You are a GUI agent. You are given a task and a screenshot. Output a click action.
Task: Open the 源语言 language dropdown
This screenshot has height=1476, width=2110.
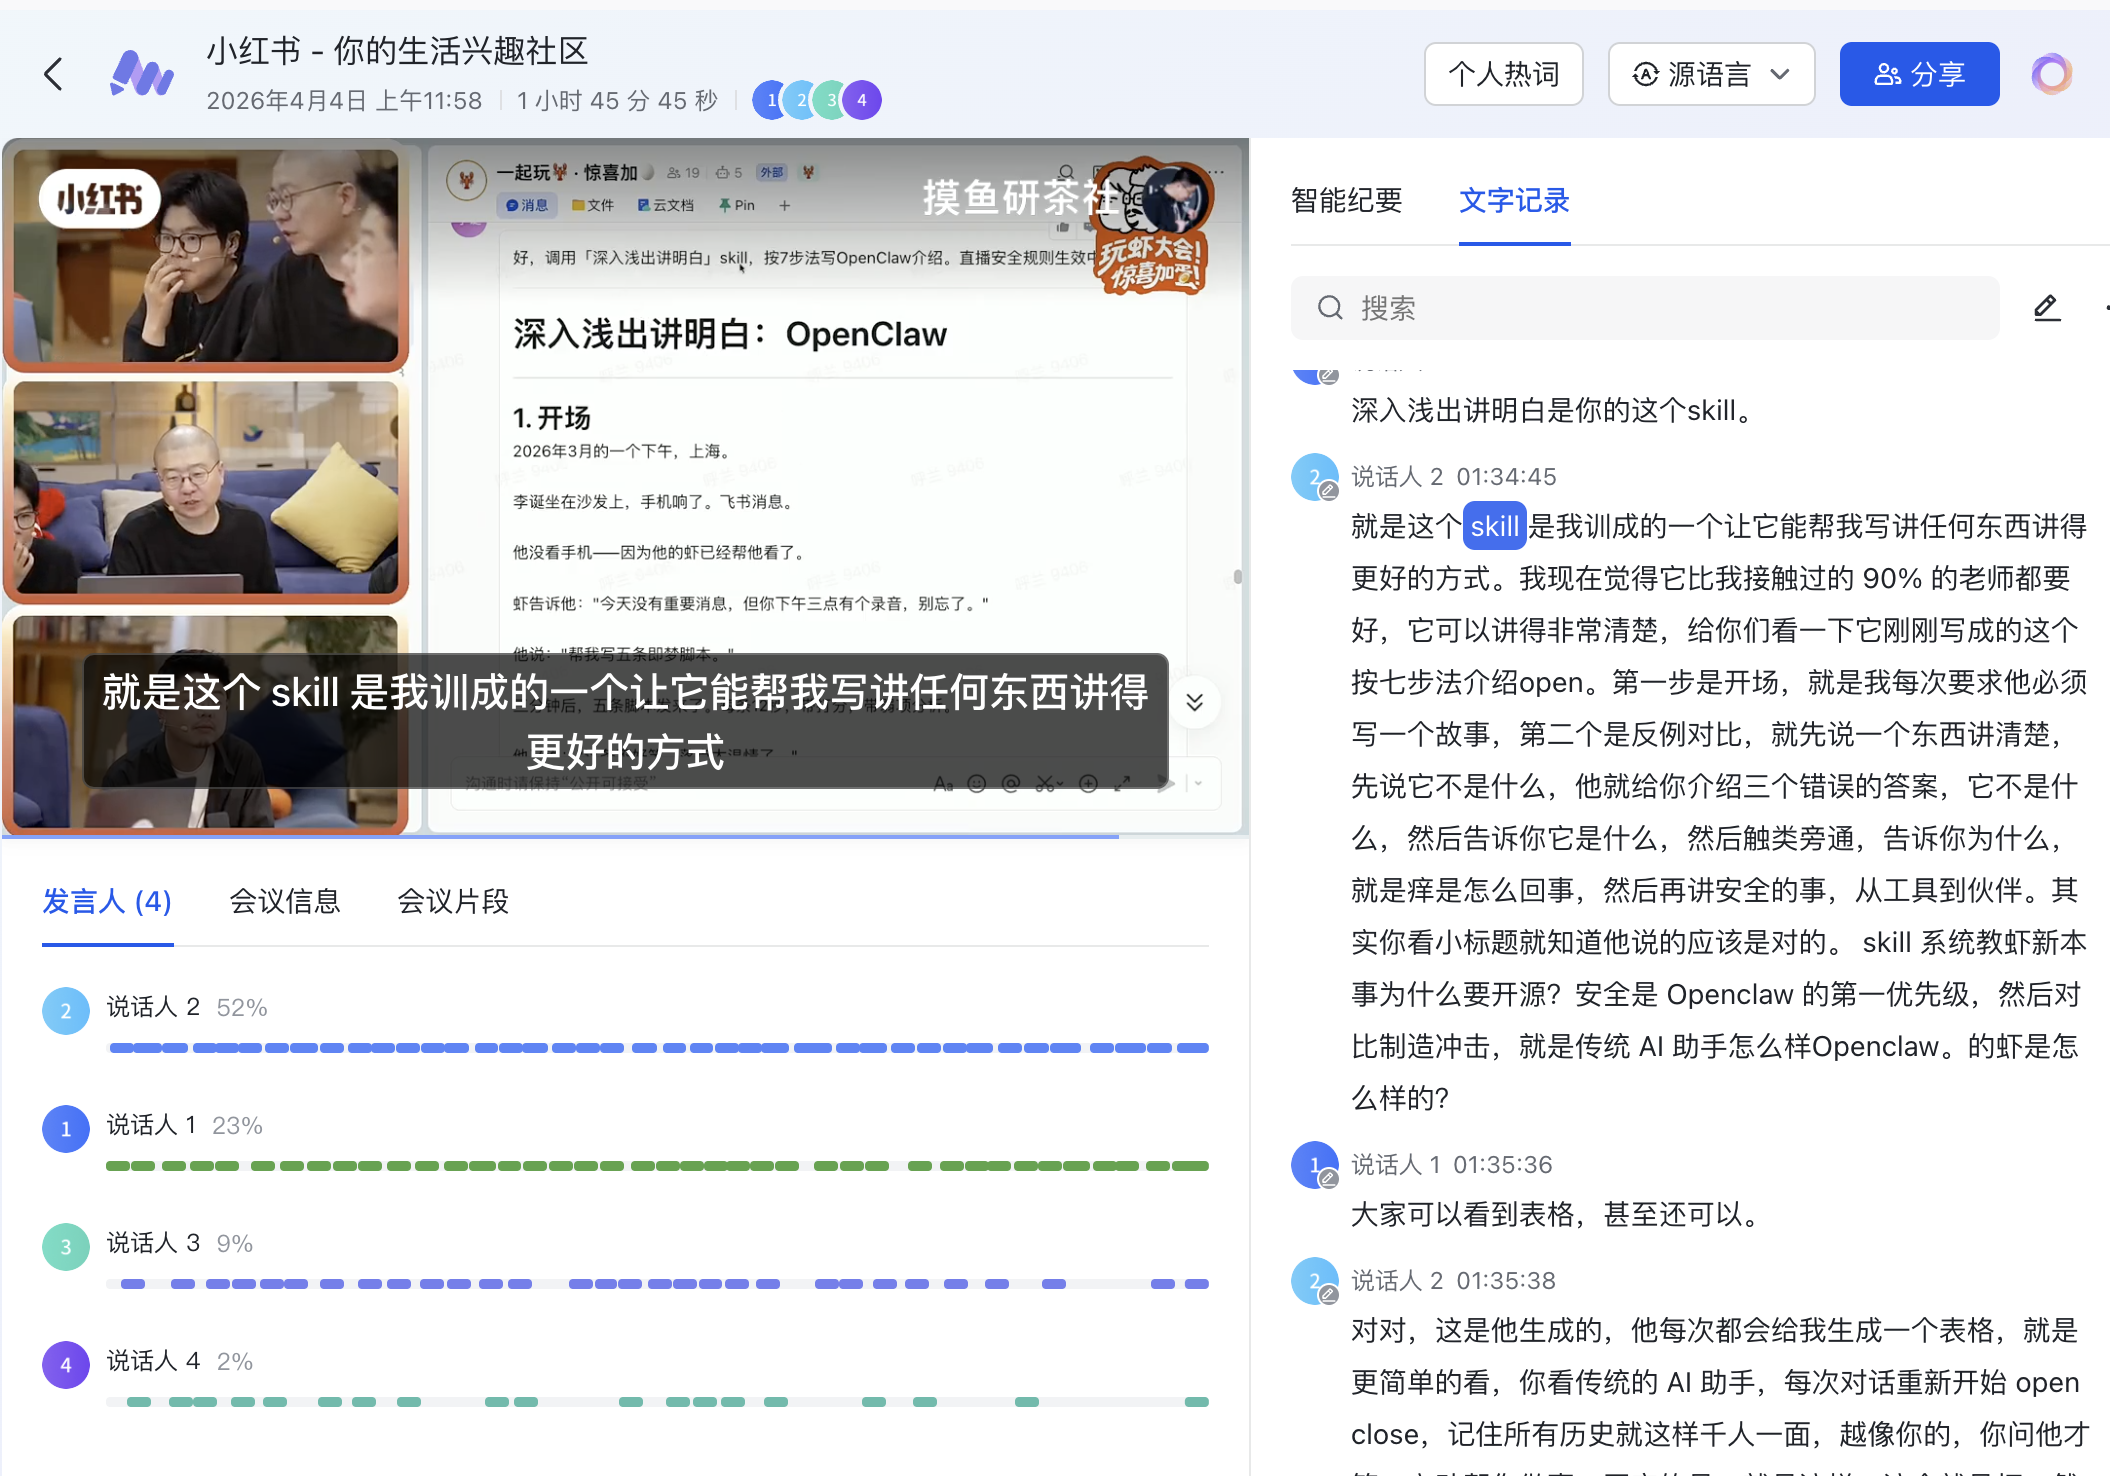[1711, 74]
